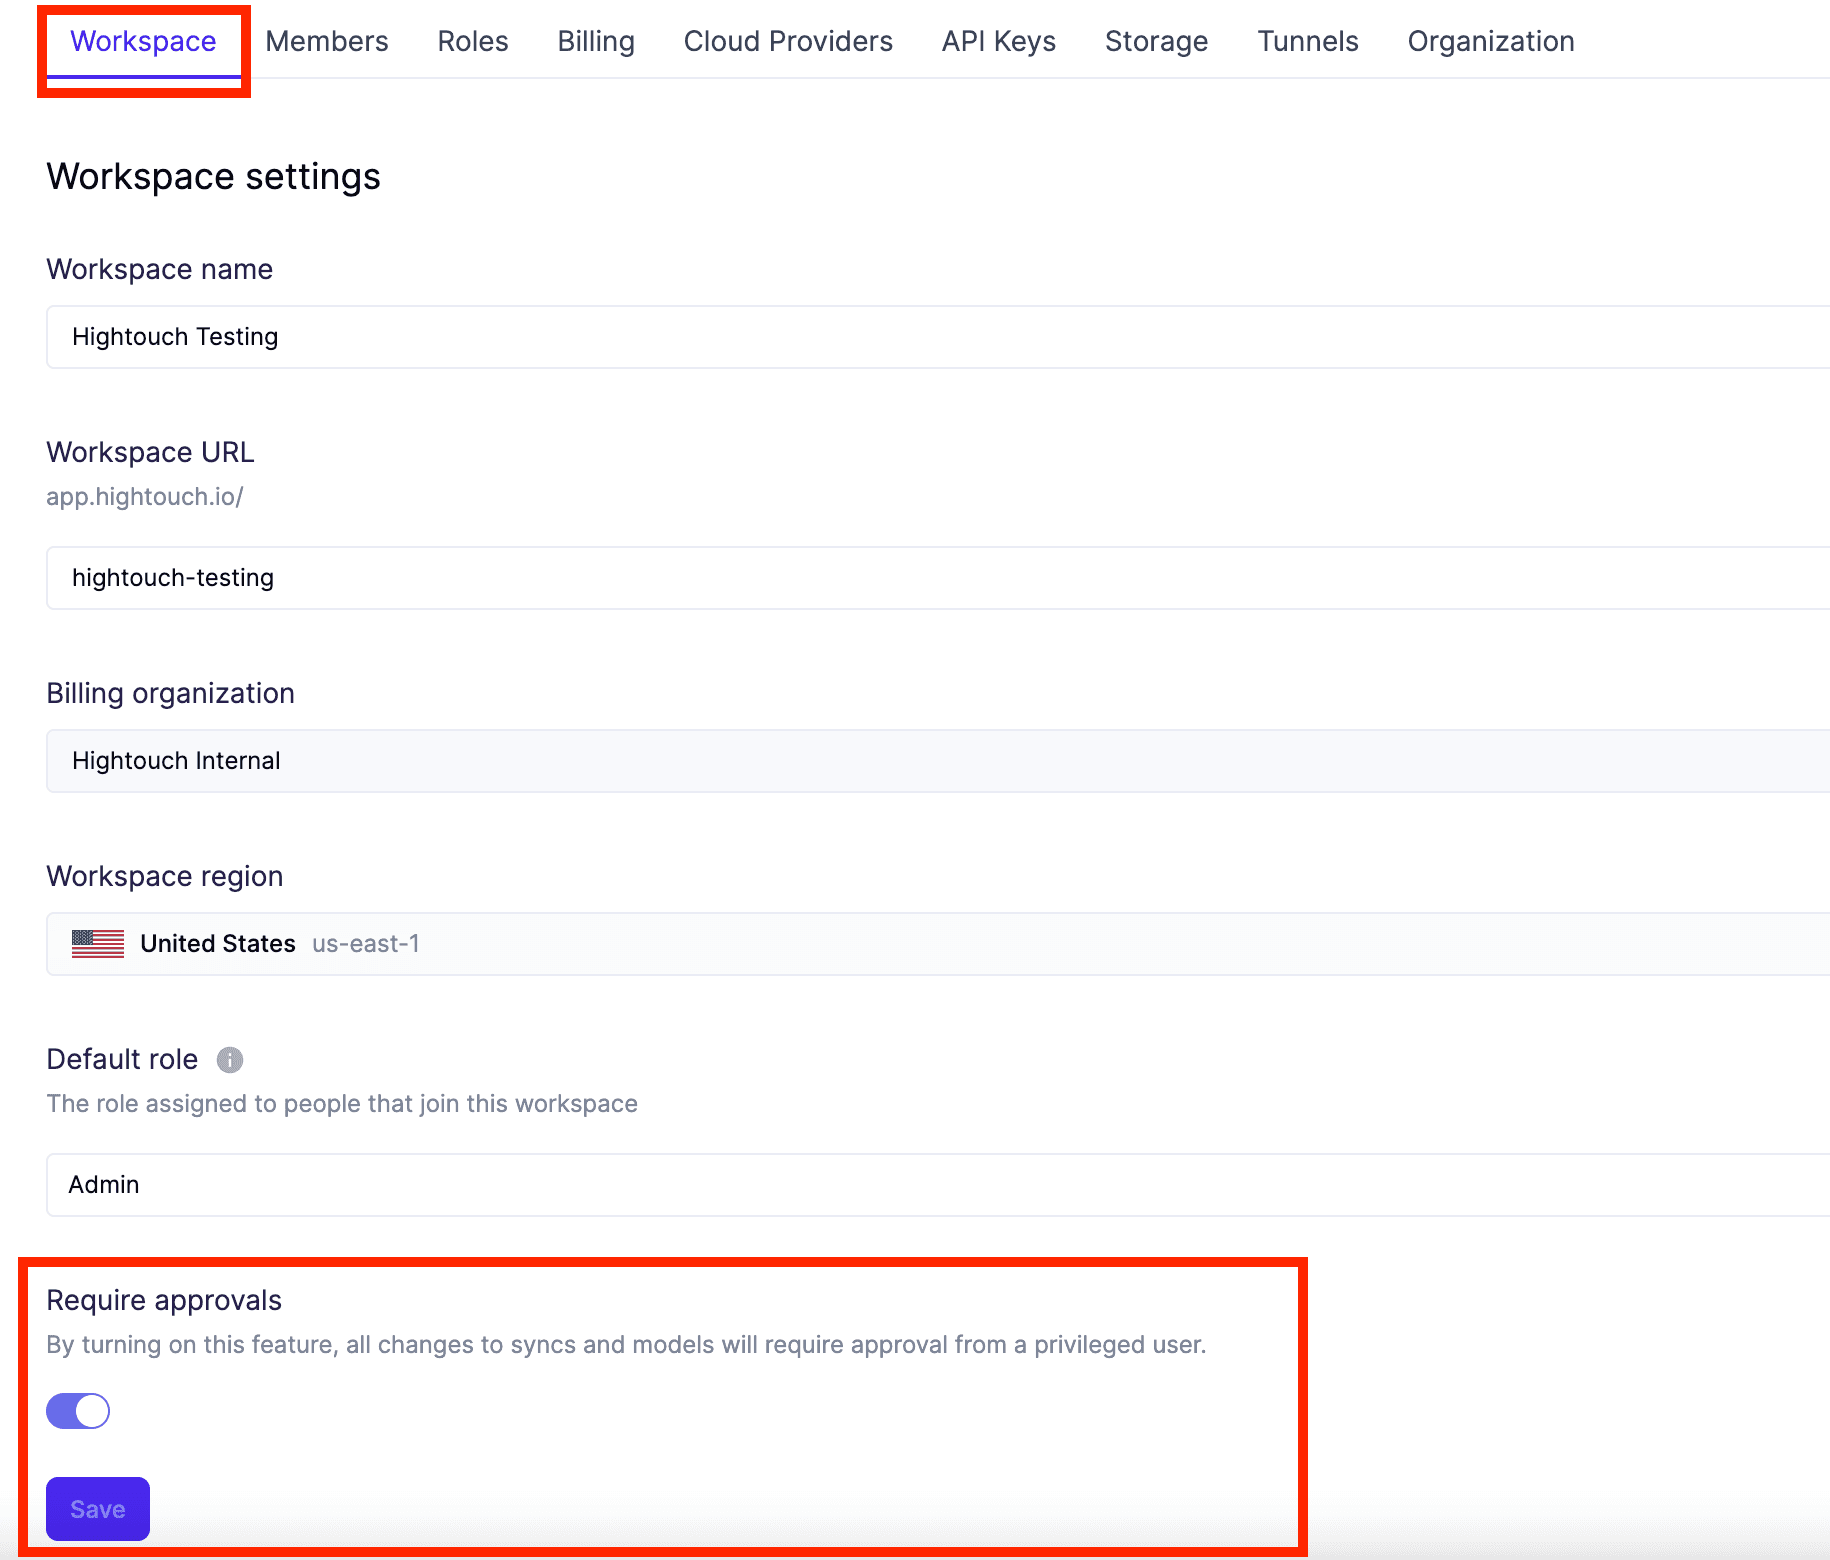
Task: Click the United States flag icon
Action: [x=96, y=942]
